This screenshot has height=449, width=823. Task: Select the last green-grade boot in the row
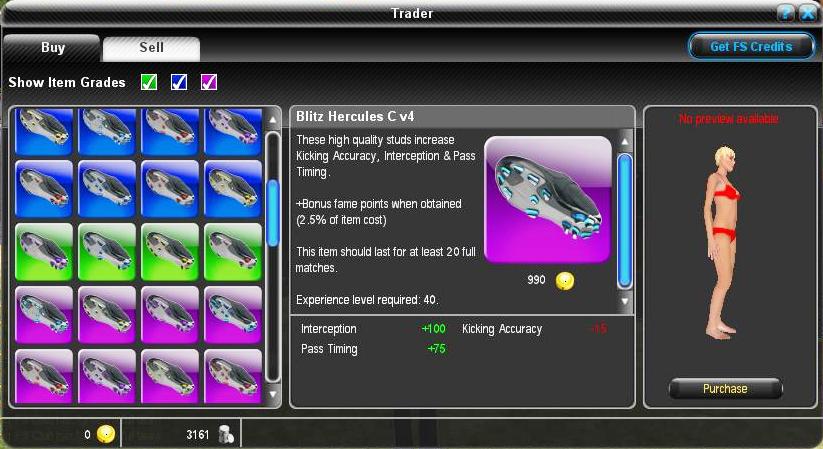click(x=233, y=252)
